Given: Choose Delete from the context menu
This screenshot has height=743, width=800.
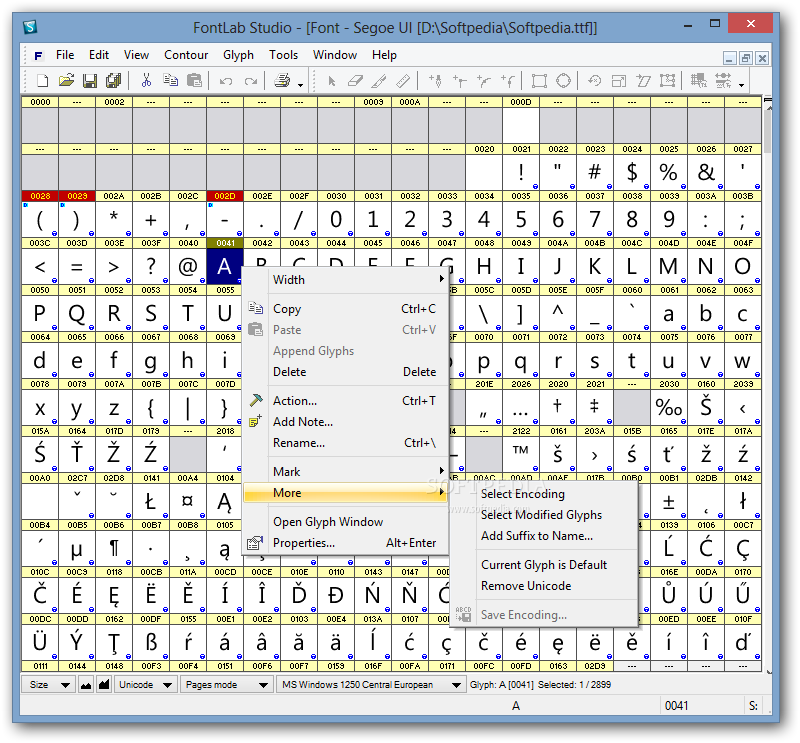Looking at the screenshot, I should point(345,372).
